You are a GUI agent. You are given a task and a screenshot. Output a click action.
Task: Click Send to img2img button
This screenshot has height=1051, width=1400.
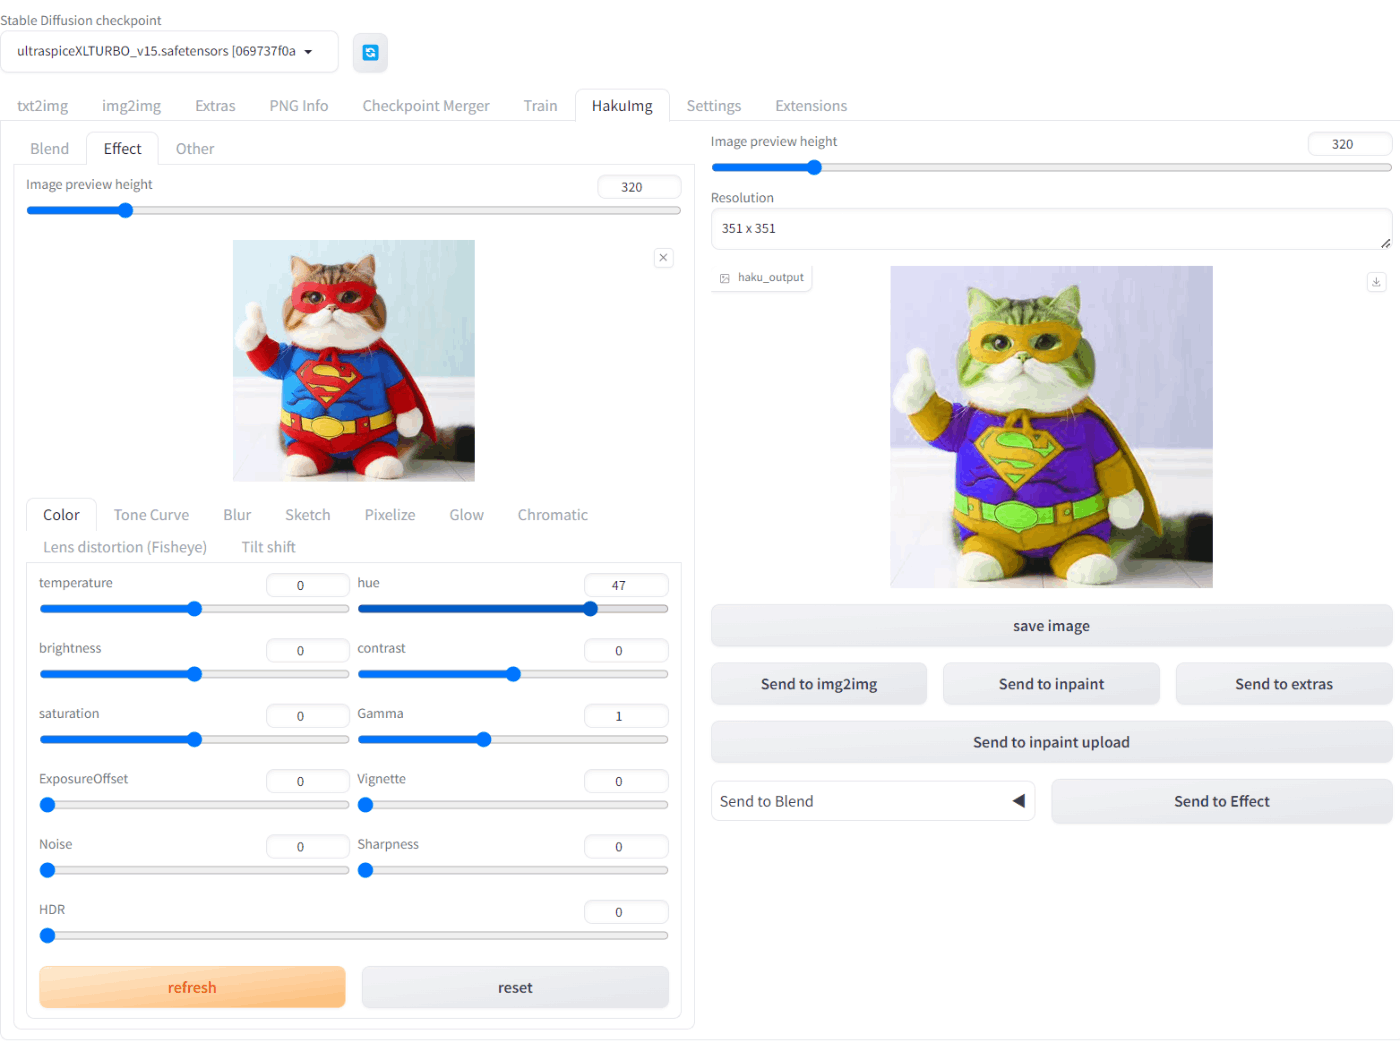819,684
